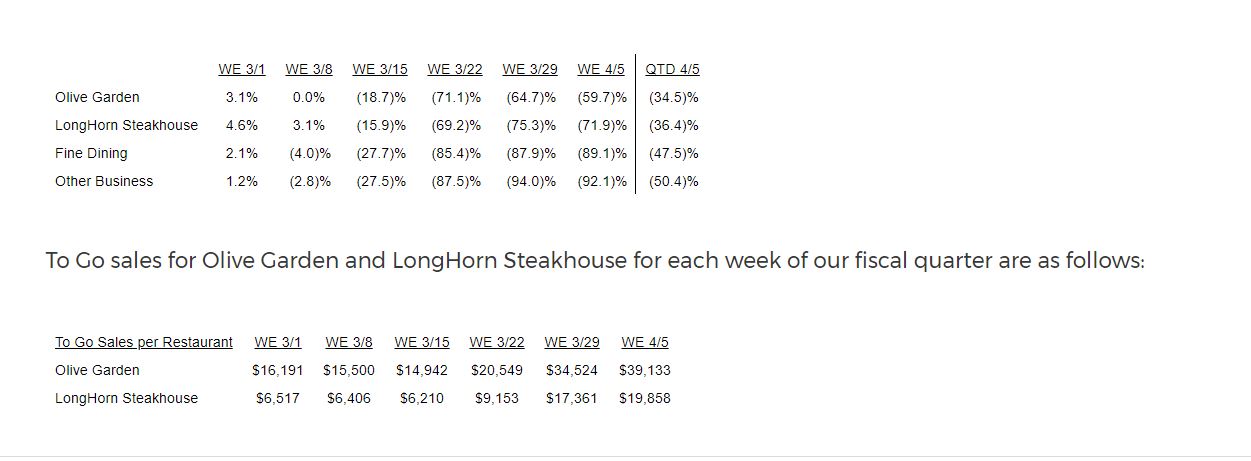
Task: Select the (50.4)% Other Business QTD cell
Action: [x=673, y=181]
